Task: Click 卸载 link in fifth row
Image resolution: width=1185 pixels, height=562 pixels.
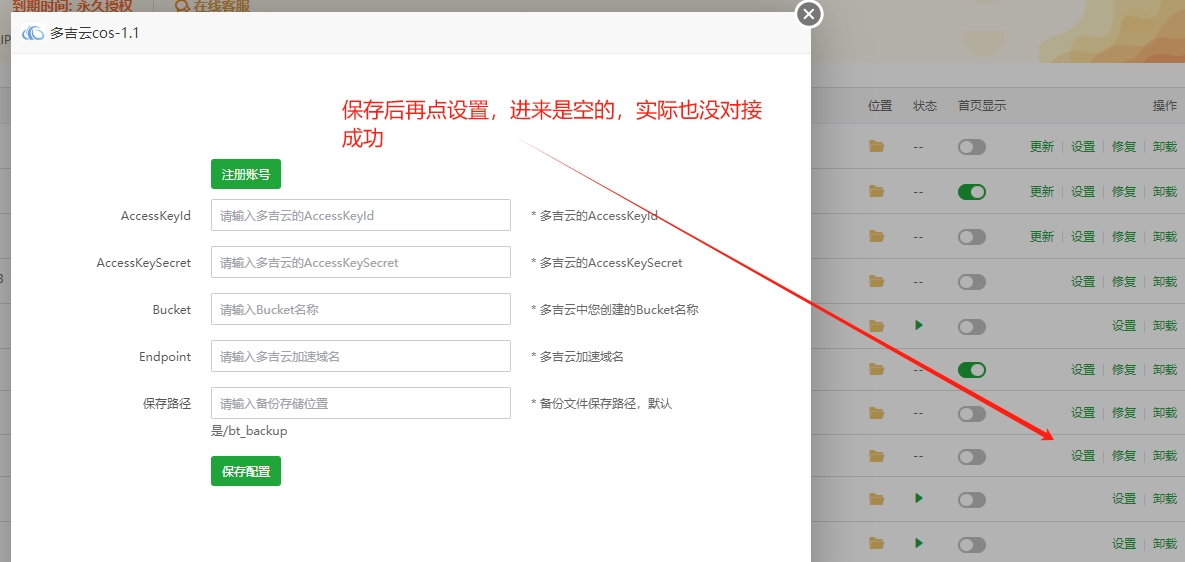Action: [x=1165, y=326]
